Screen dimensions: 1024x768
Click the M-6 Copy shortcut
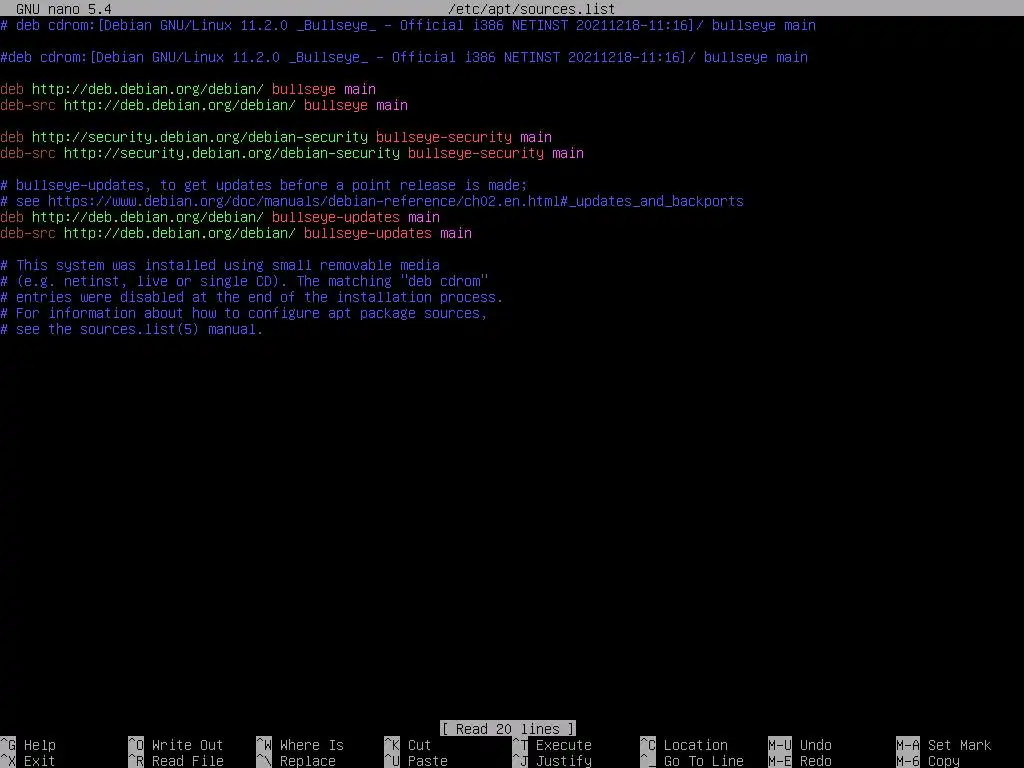pyautogui.click(x=928, y=761)
